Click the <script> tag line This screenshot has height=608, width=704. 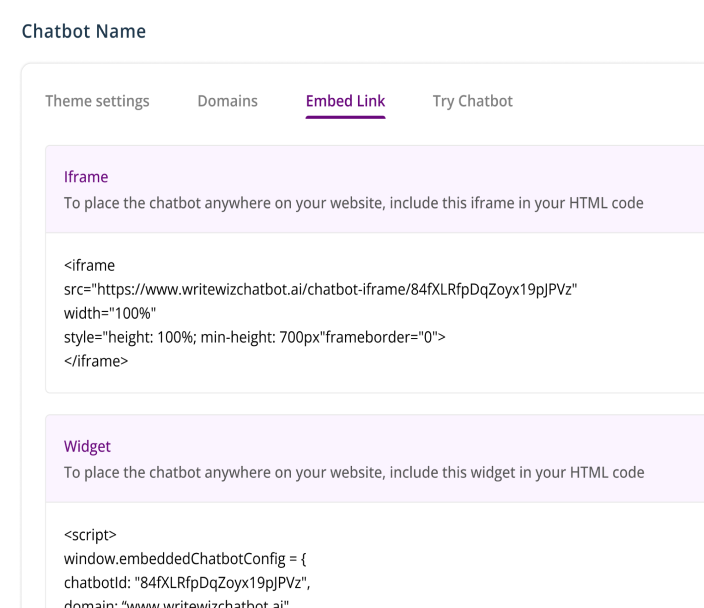[90, 535]
